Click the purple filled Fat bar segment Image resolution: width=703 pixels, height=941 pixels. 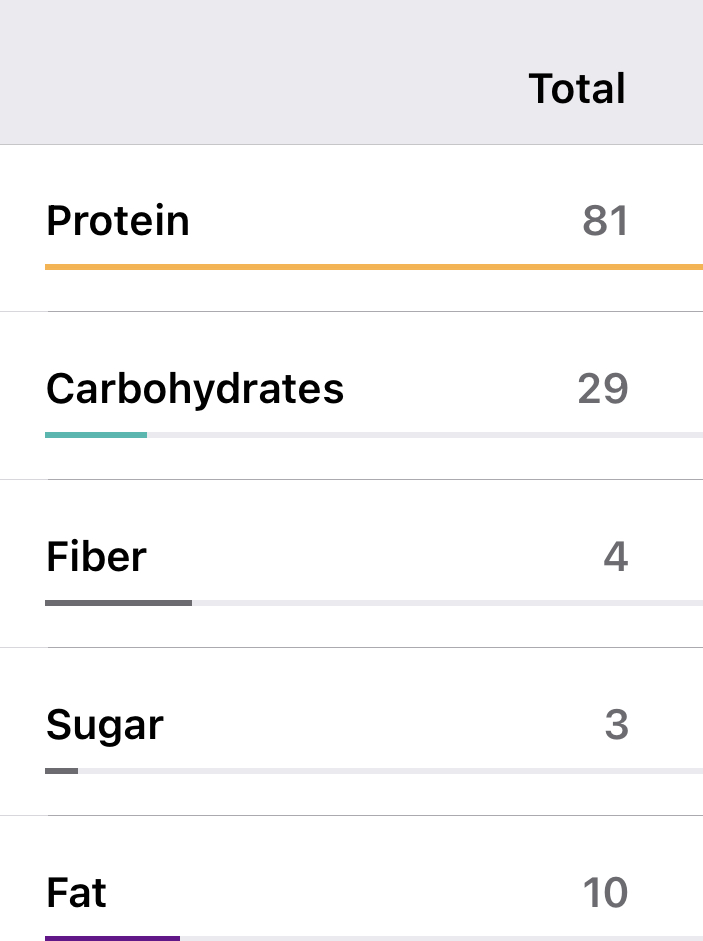point(112,938)
